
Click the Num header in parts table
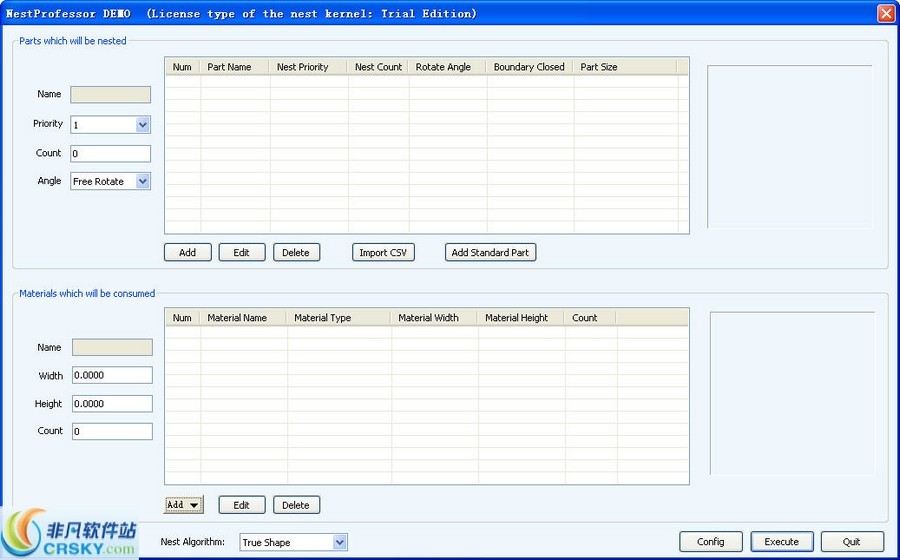183,67
